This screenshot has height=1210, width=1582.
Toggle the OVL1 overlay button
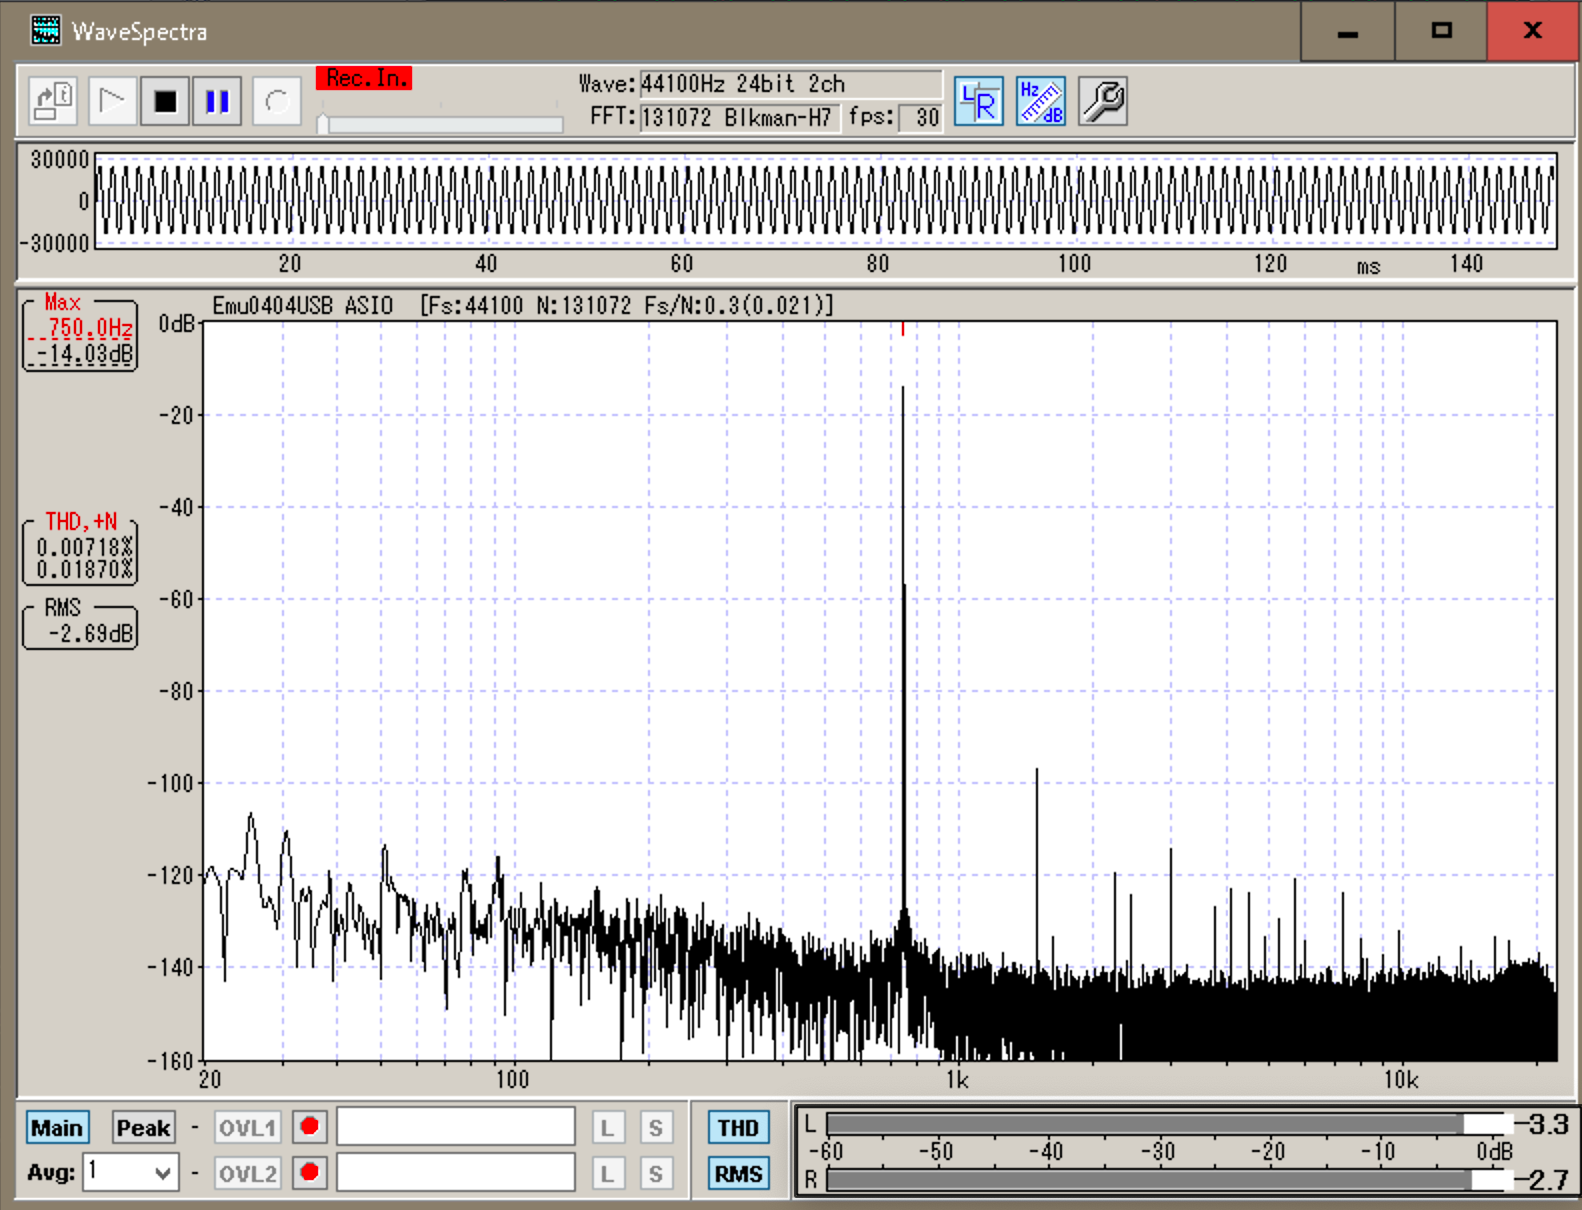(x=247, y=1128)
